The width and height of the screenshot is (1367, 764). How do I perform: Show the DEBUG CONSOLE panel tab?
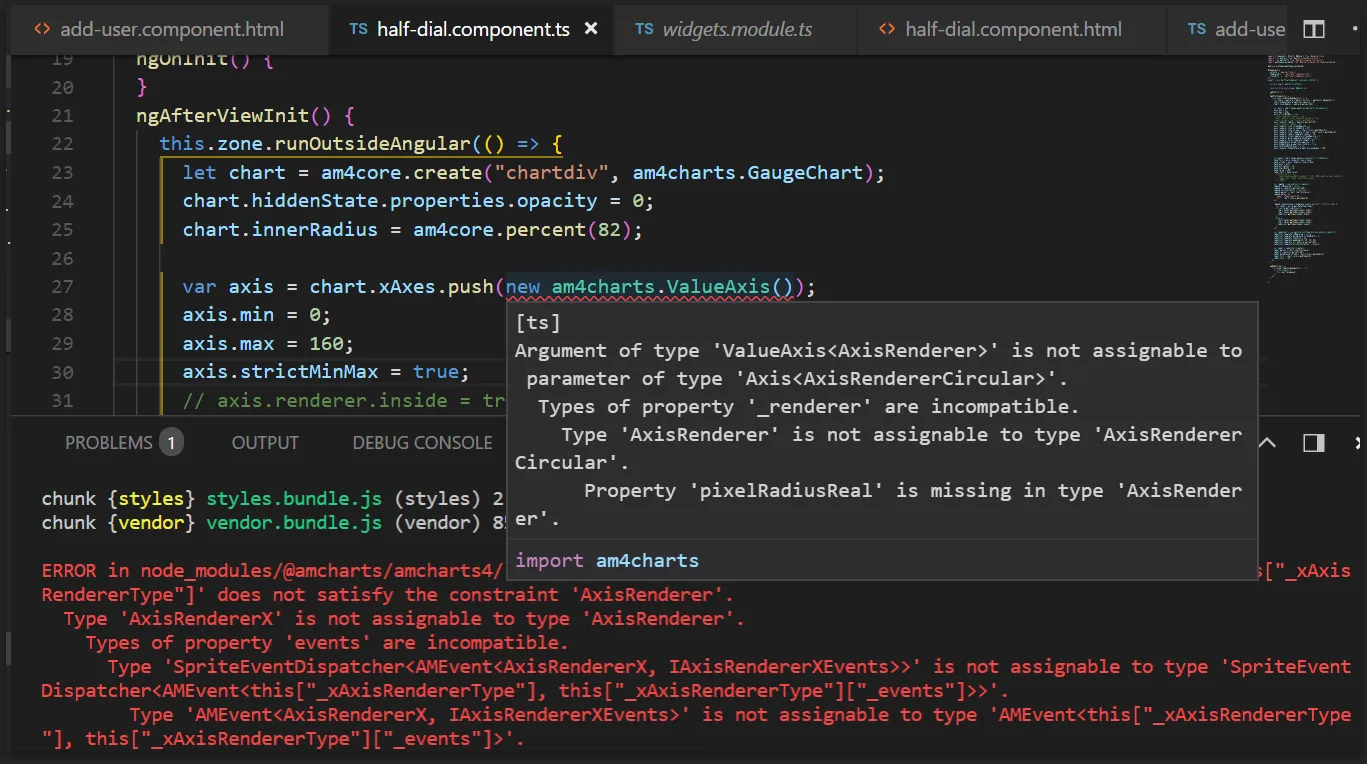(422, 442)
